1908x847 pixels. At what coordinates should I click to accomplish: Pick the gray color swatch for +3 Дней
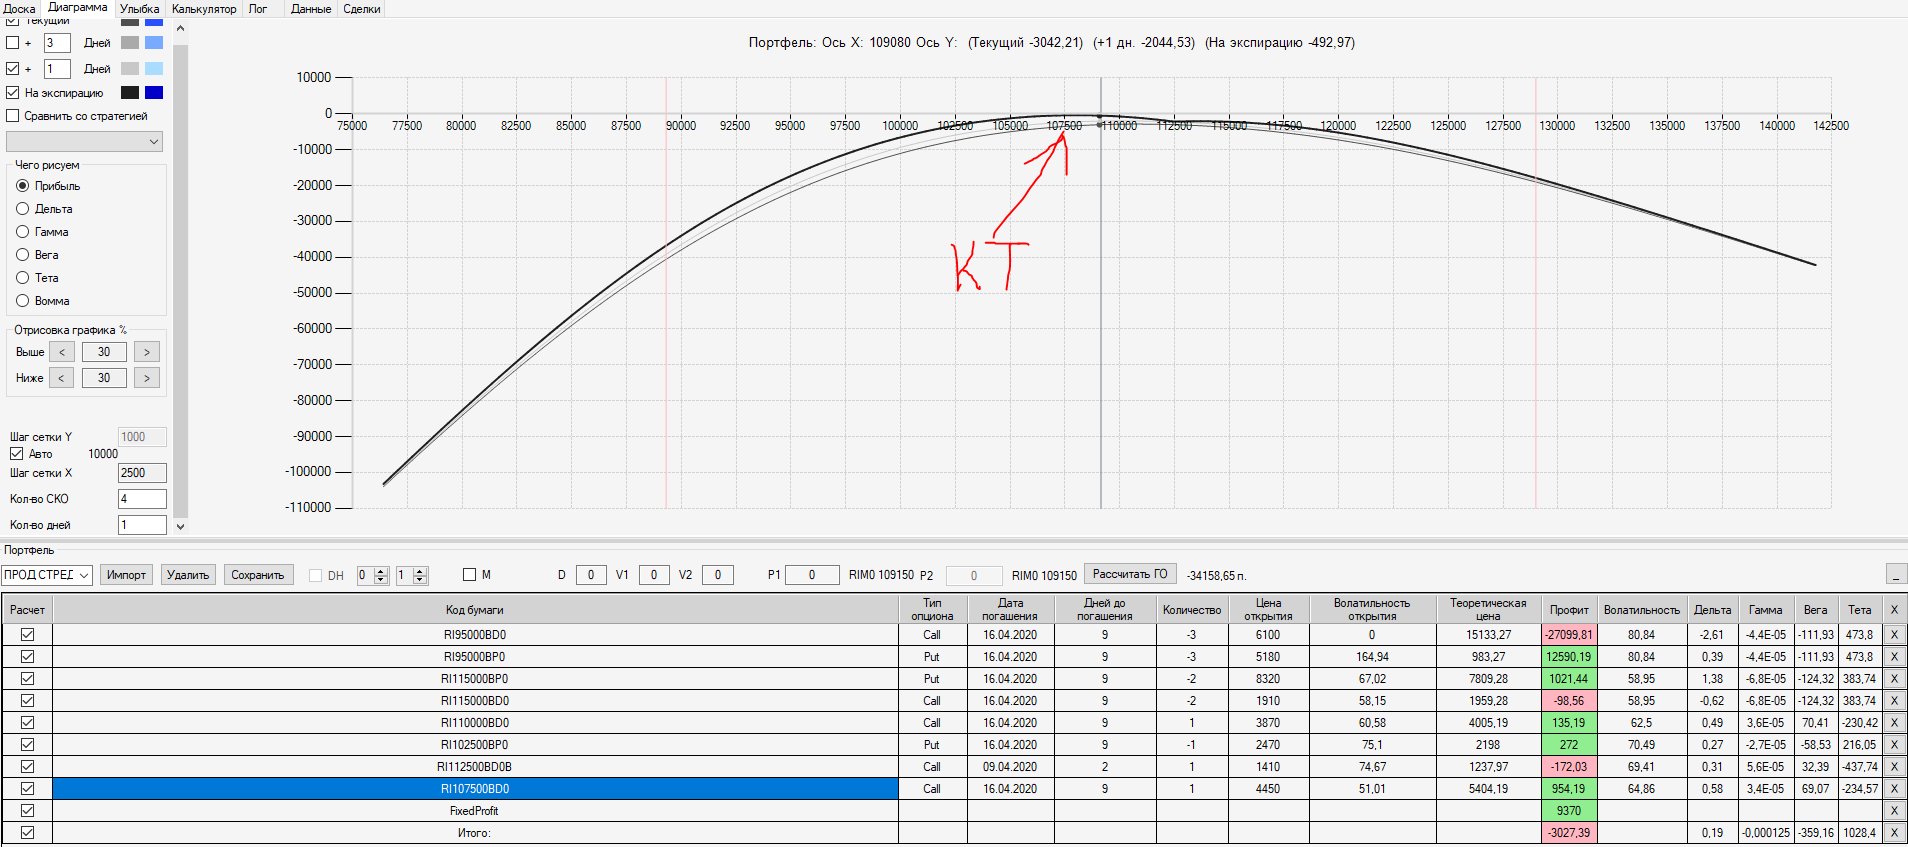(130, 43)
